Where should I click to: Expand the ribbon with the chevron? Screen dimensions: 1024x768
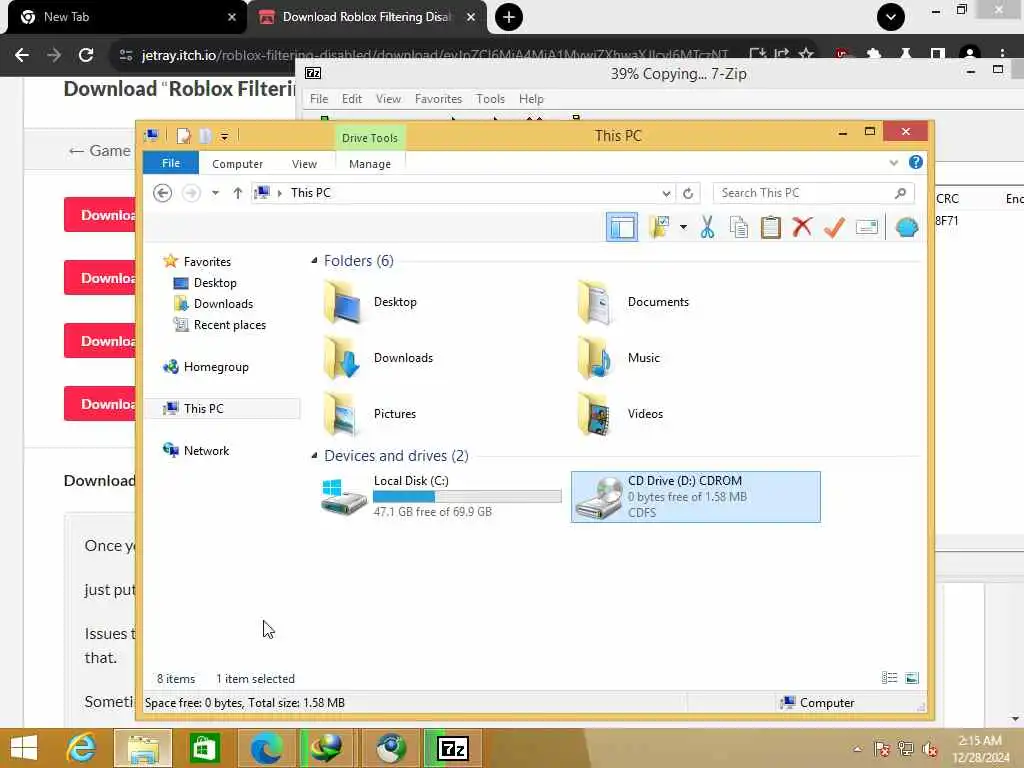(893, 163)
